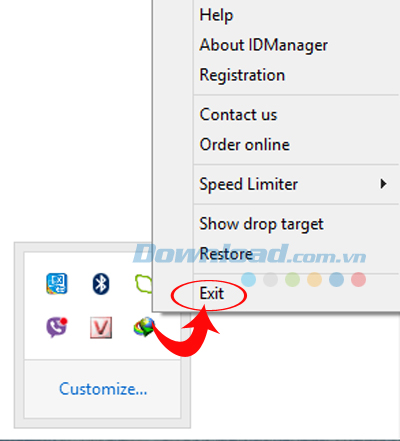Open the blue translation tray icon

coord(57,284)
